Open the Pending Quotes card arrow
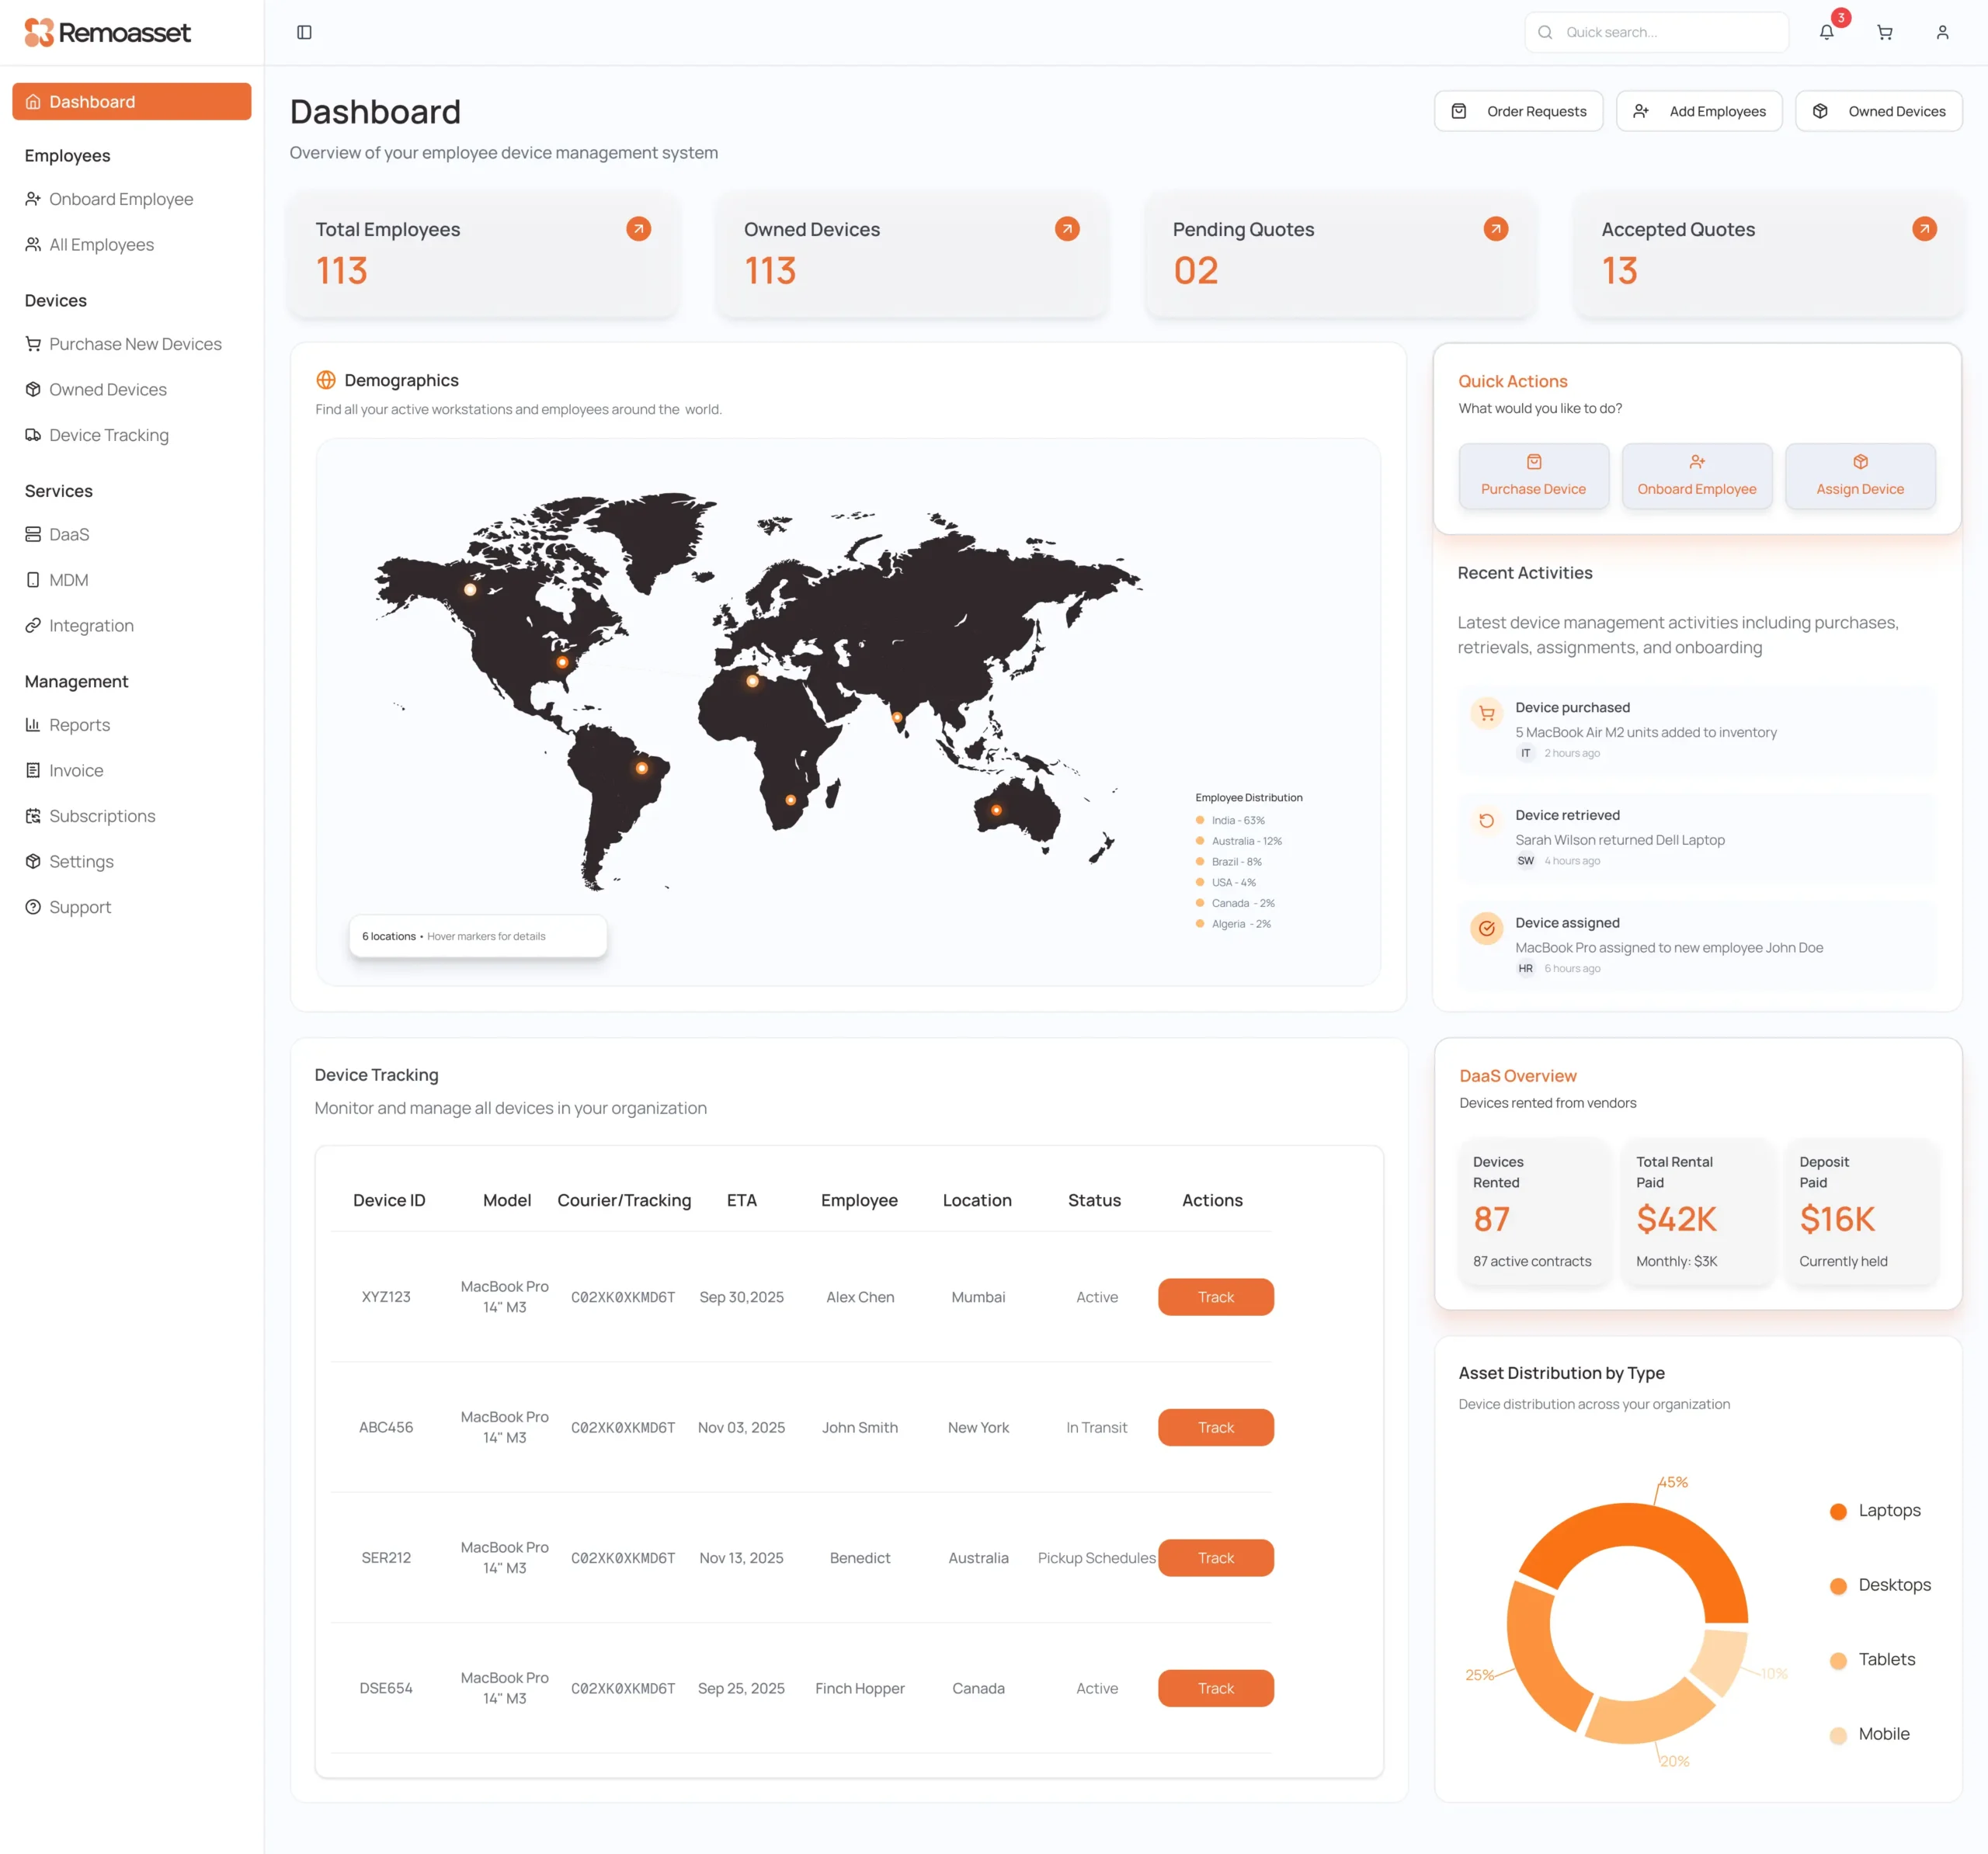 coord(1495,228)
